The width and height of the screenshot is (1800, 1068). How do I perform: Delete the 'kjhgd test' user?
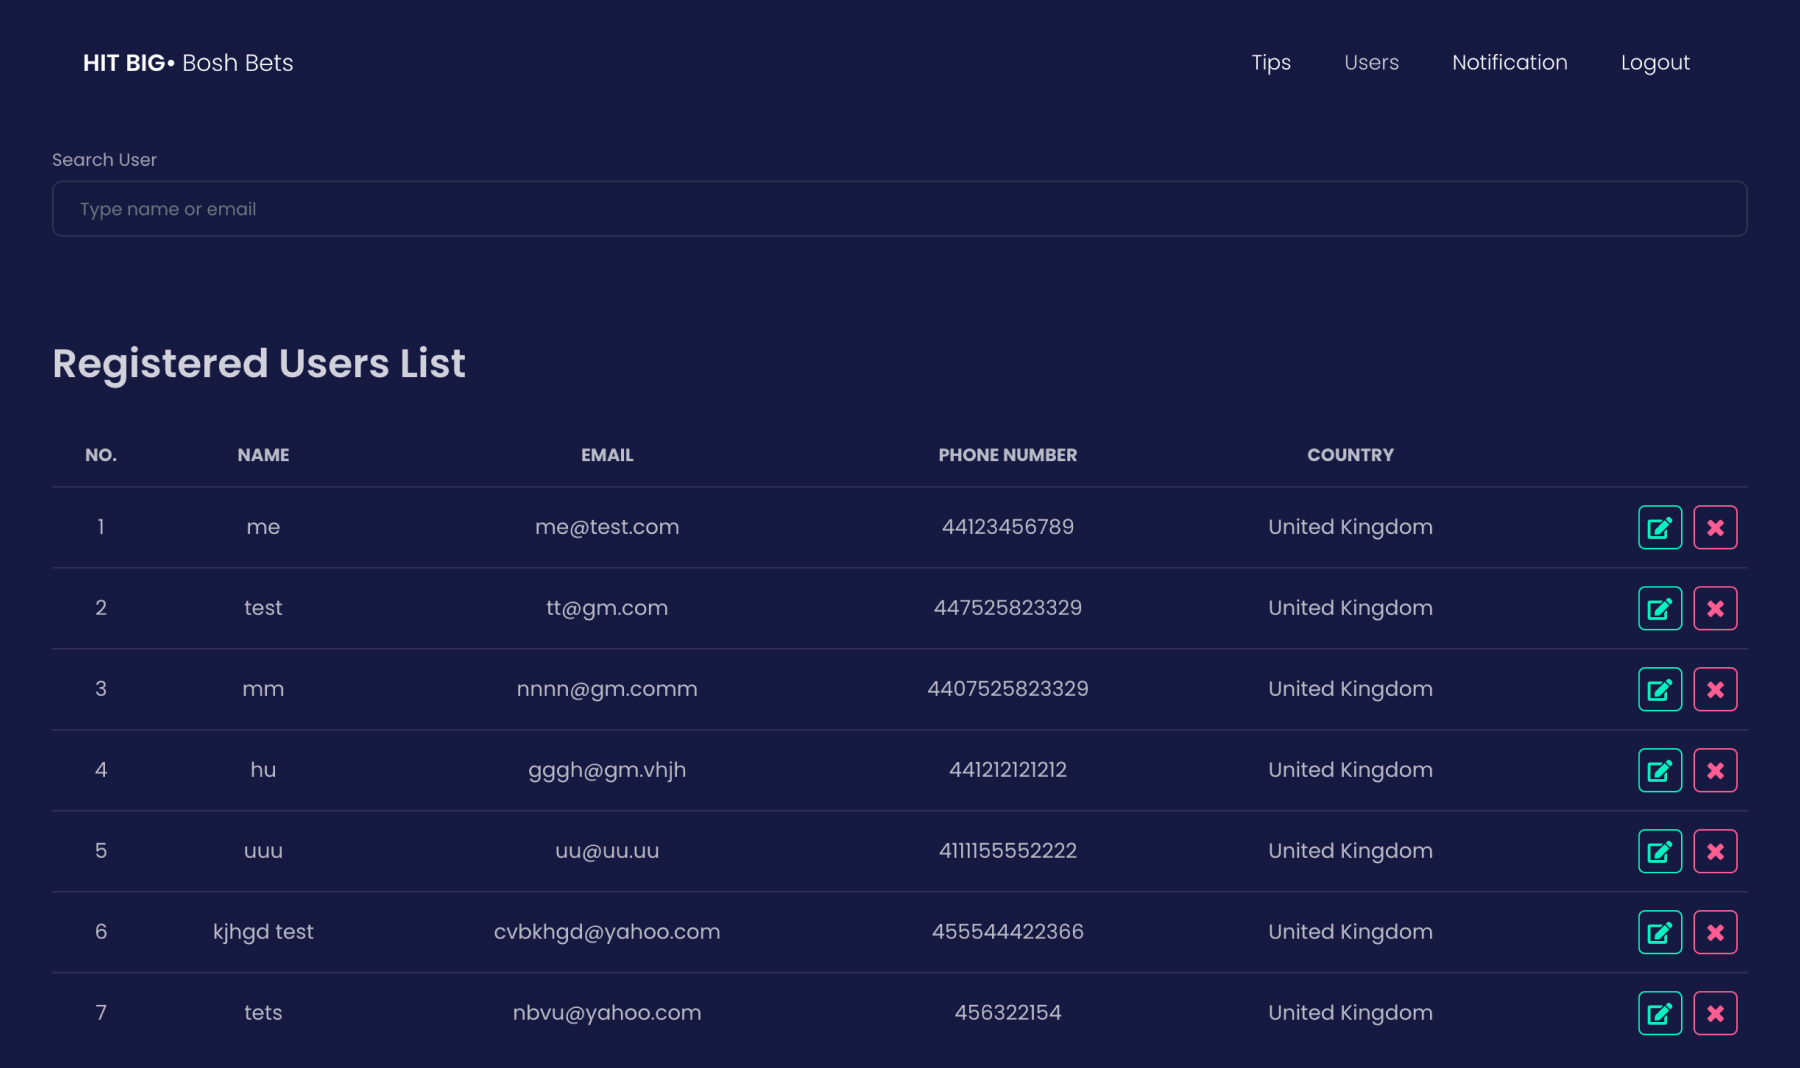coord(1715,933)
